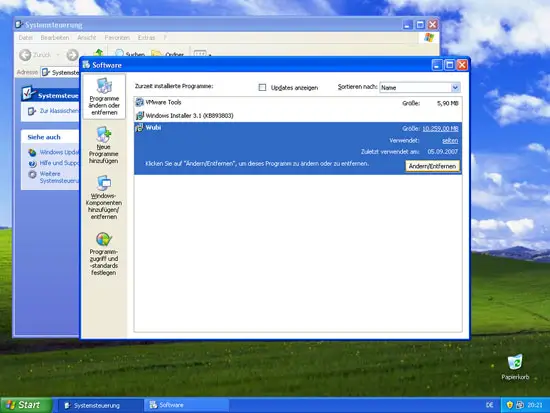Open Neue Programme hinzufügen panel
550x413 pixels.
pos(103,145)
